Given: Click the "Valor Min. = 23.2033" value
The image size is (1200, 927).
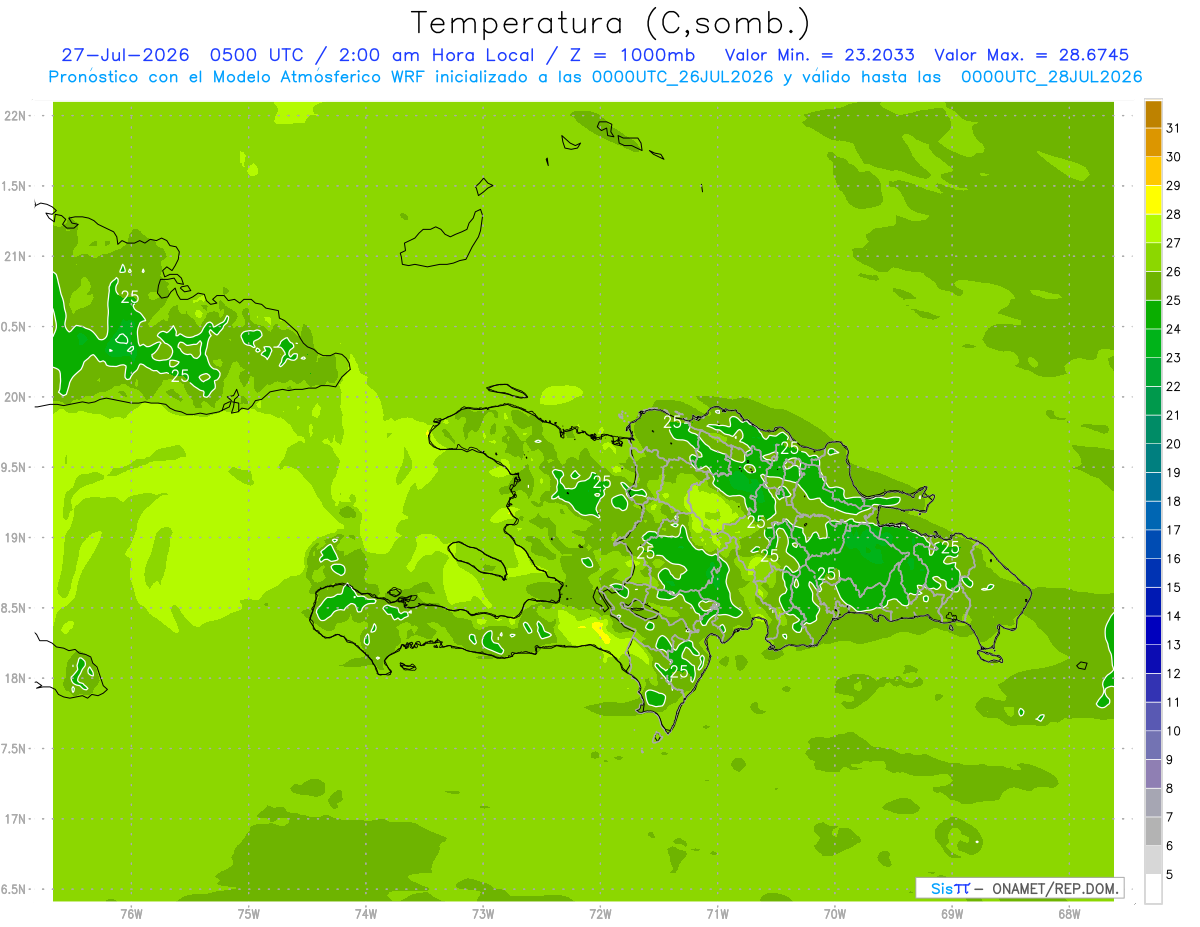Looking at the screenshot, I should click(x=819, y=55).
